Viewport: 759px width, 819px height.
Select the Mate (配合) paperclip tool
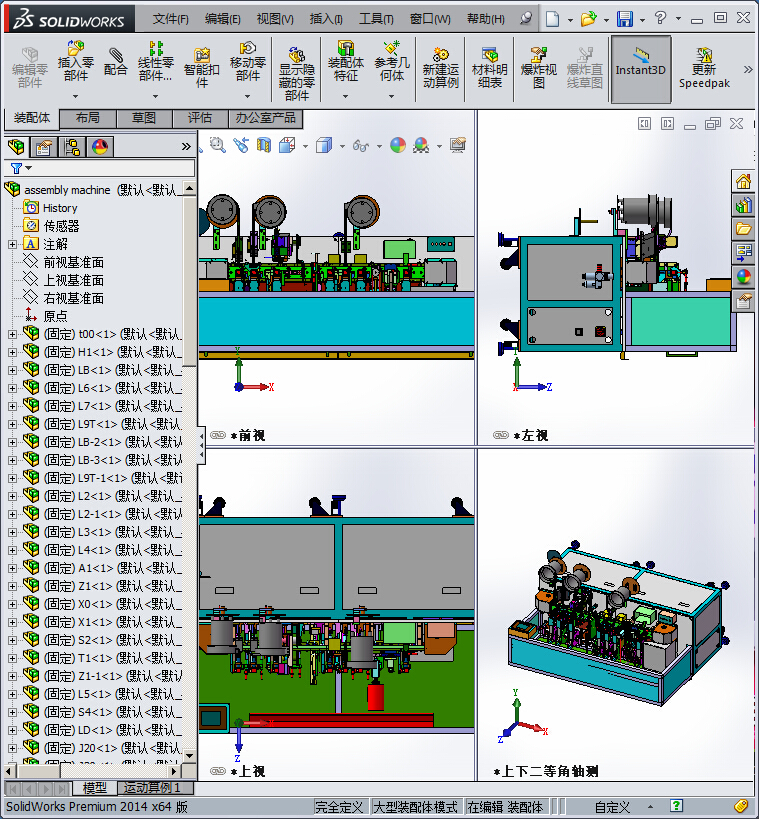(115, 61)
